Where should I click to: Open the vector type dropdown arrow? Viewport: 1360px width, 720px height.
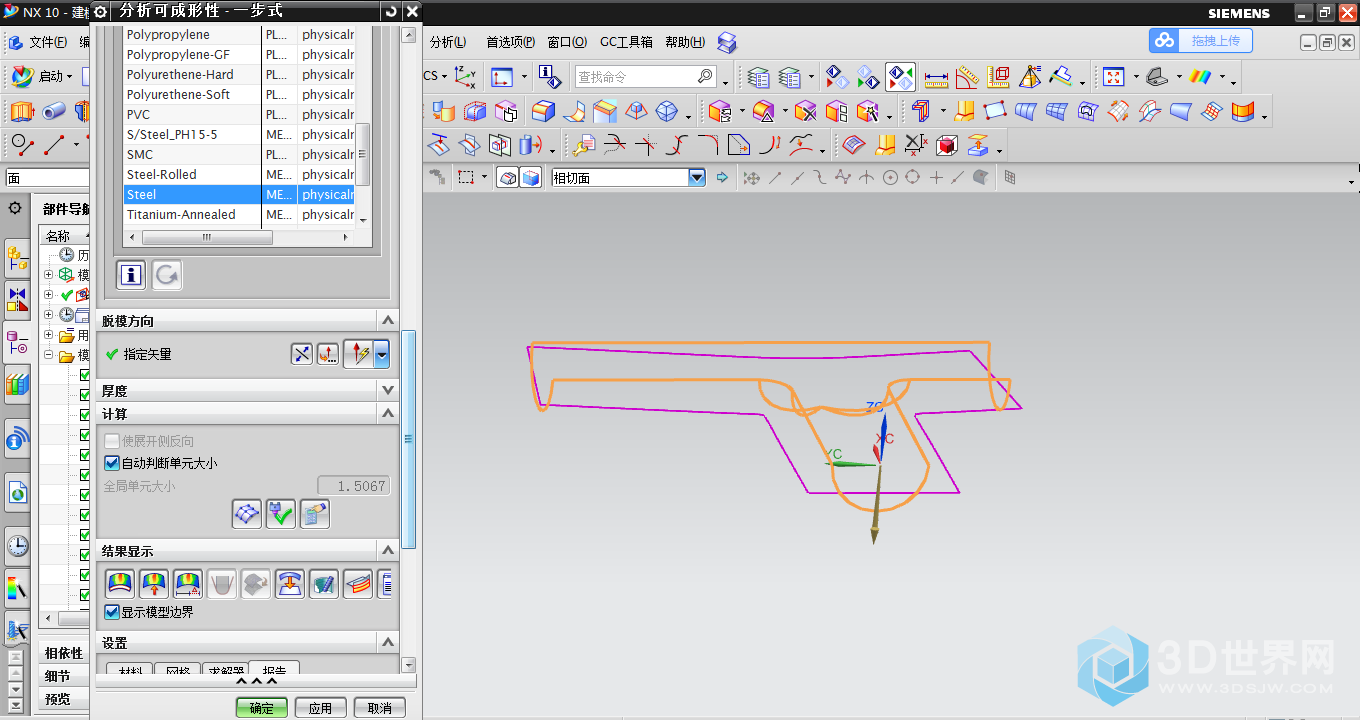[382, 354]
